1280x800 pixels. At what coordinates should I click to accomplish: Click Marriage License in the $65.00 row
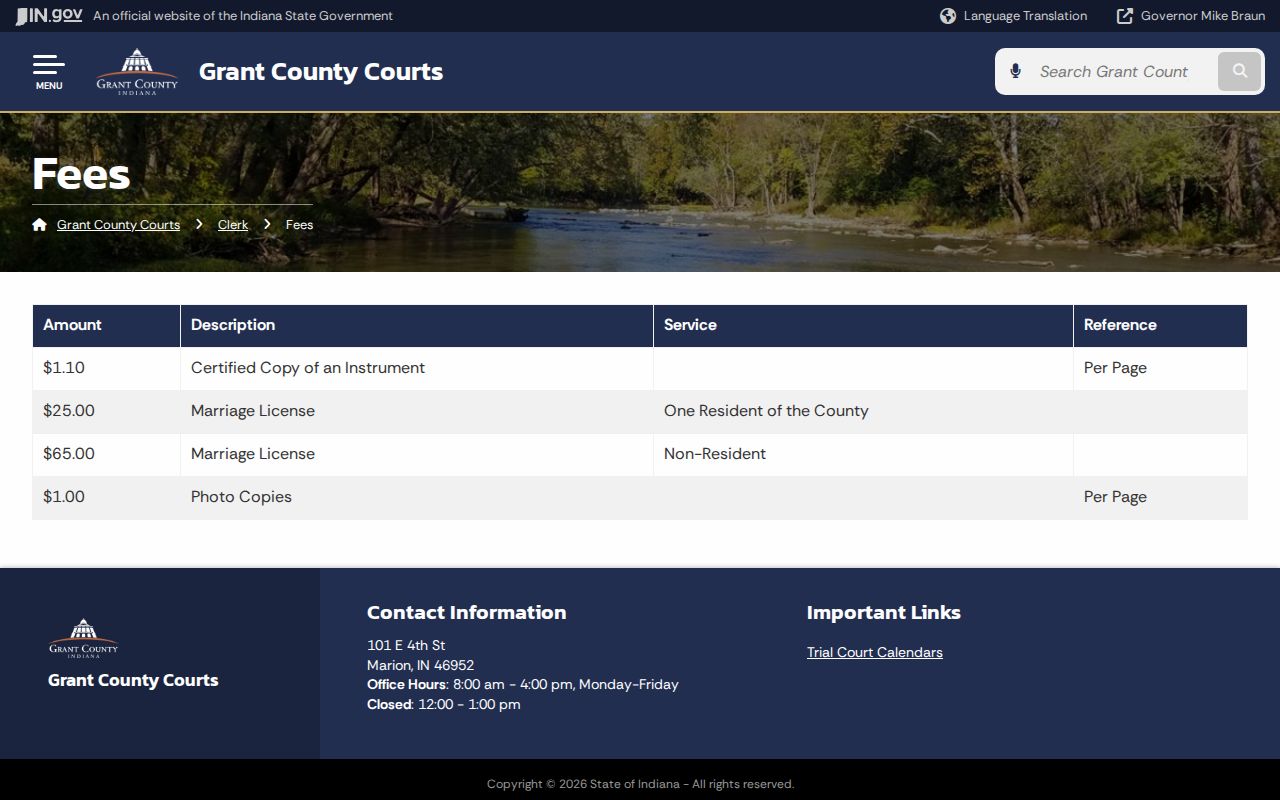coord(417,454)
